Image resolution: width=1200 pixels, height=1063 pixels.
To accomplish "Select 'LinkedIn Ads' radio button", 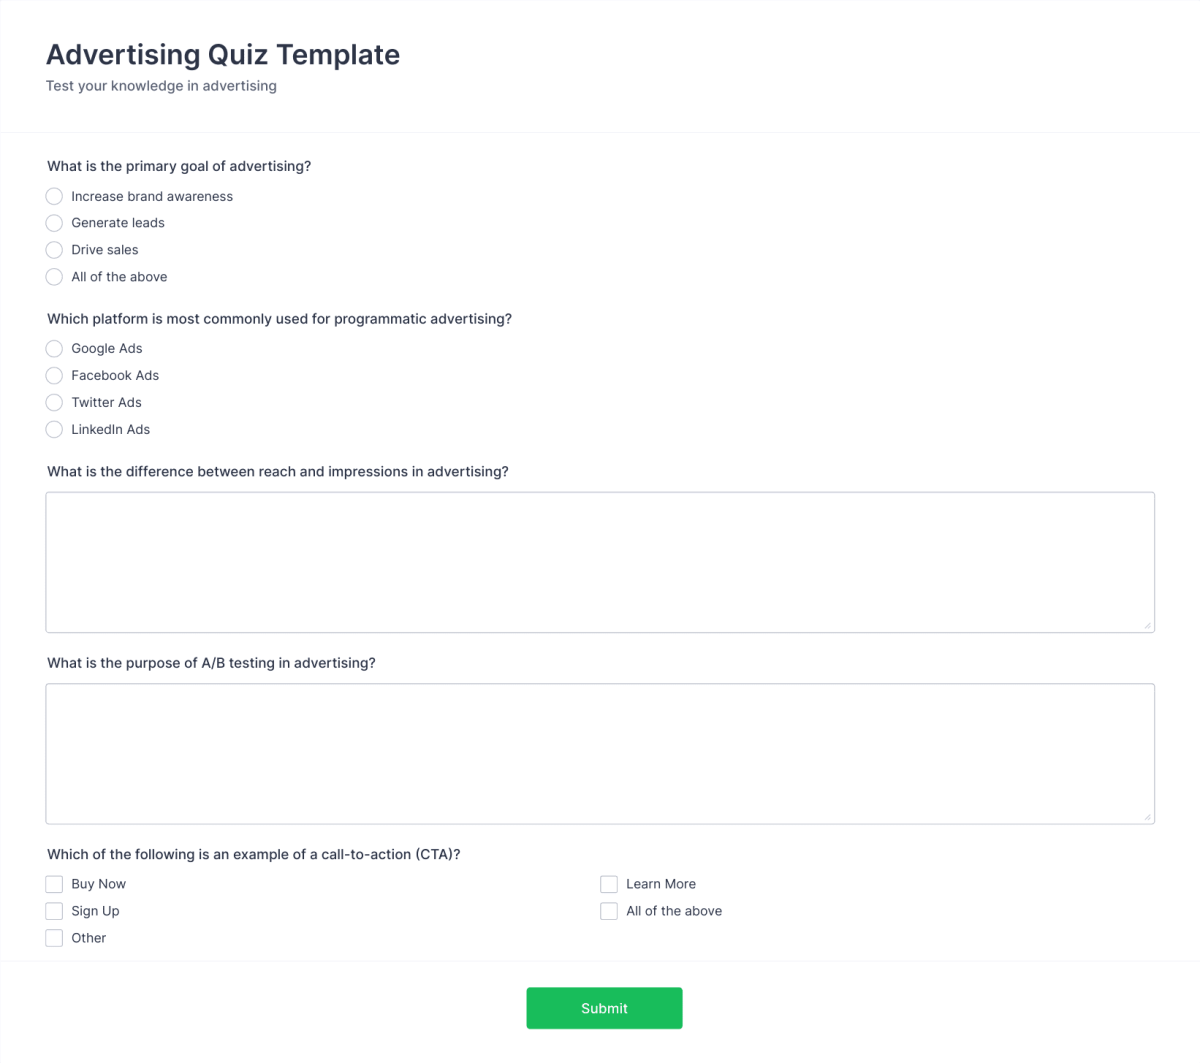I will coord(54,429).
